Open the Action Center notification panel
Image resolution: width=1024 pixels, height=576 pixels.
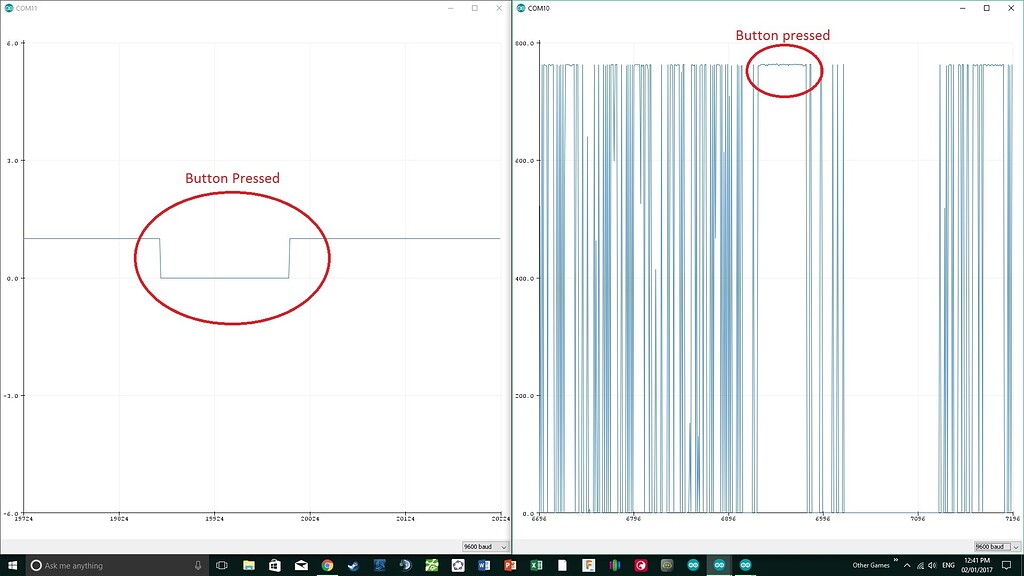click(1005, 565)
